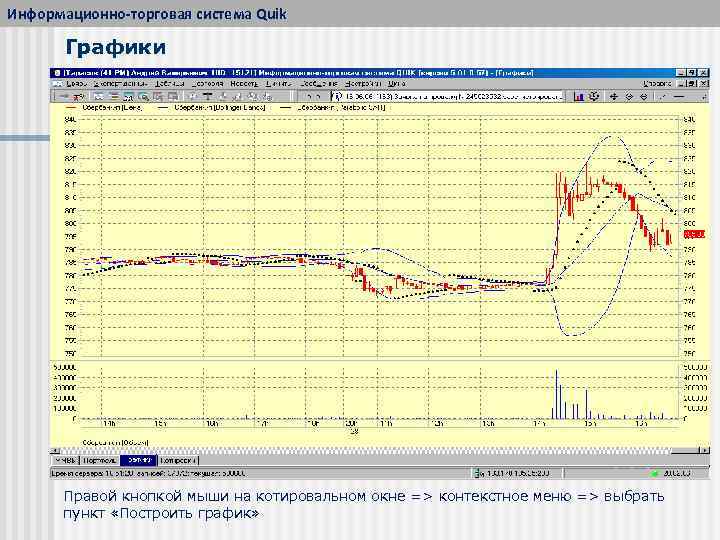Open the Сообщения menu
This screenshot has height=540, width=720.
point(319,84)
